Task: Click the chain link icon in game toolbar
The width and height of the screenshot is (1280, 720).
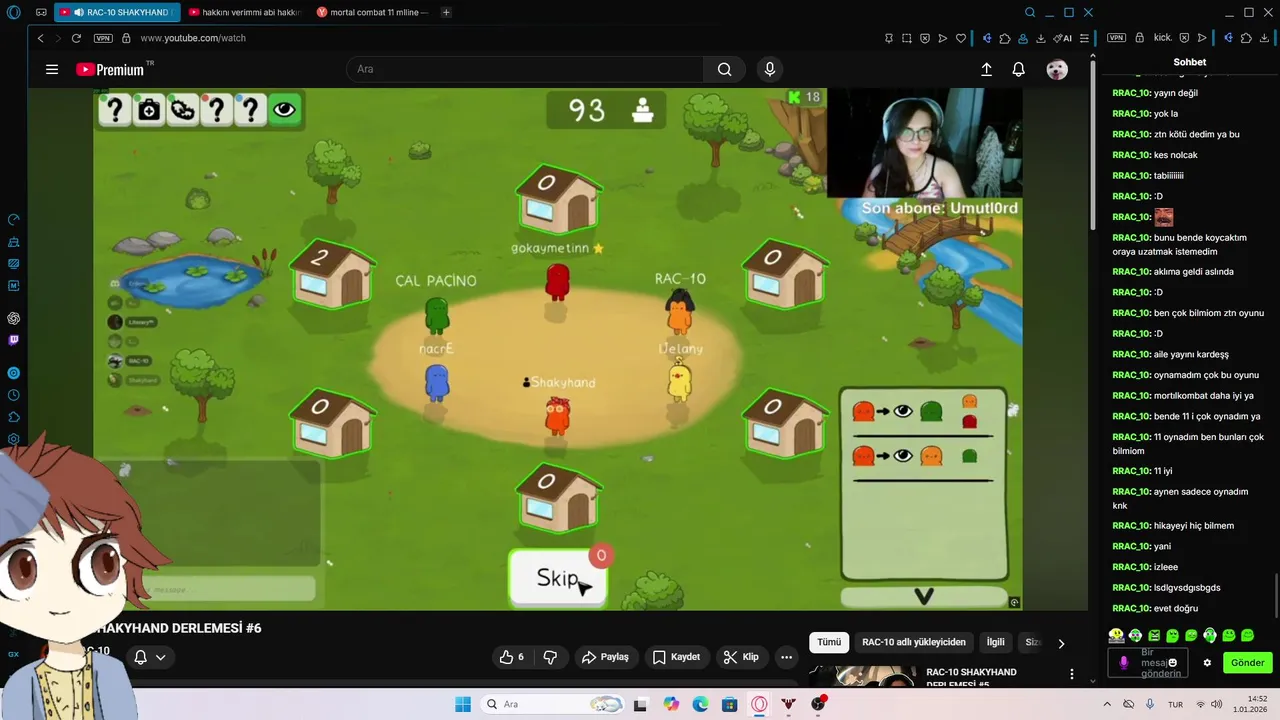Action: [x=183, y=110]
